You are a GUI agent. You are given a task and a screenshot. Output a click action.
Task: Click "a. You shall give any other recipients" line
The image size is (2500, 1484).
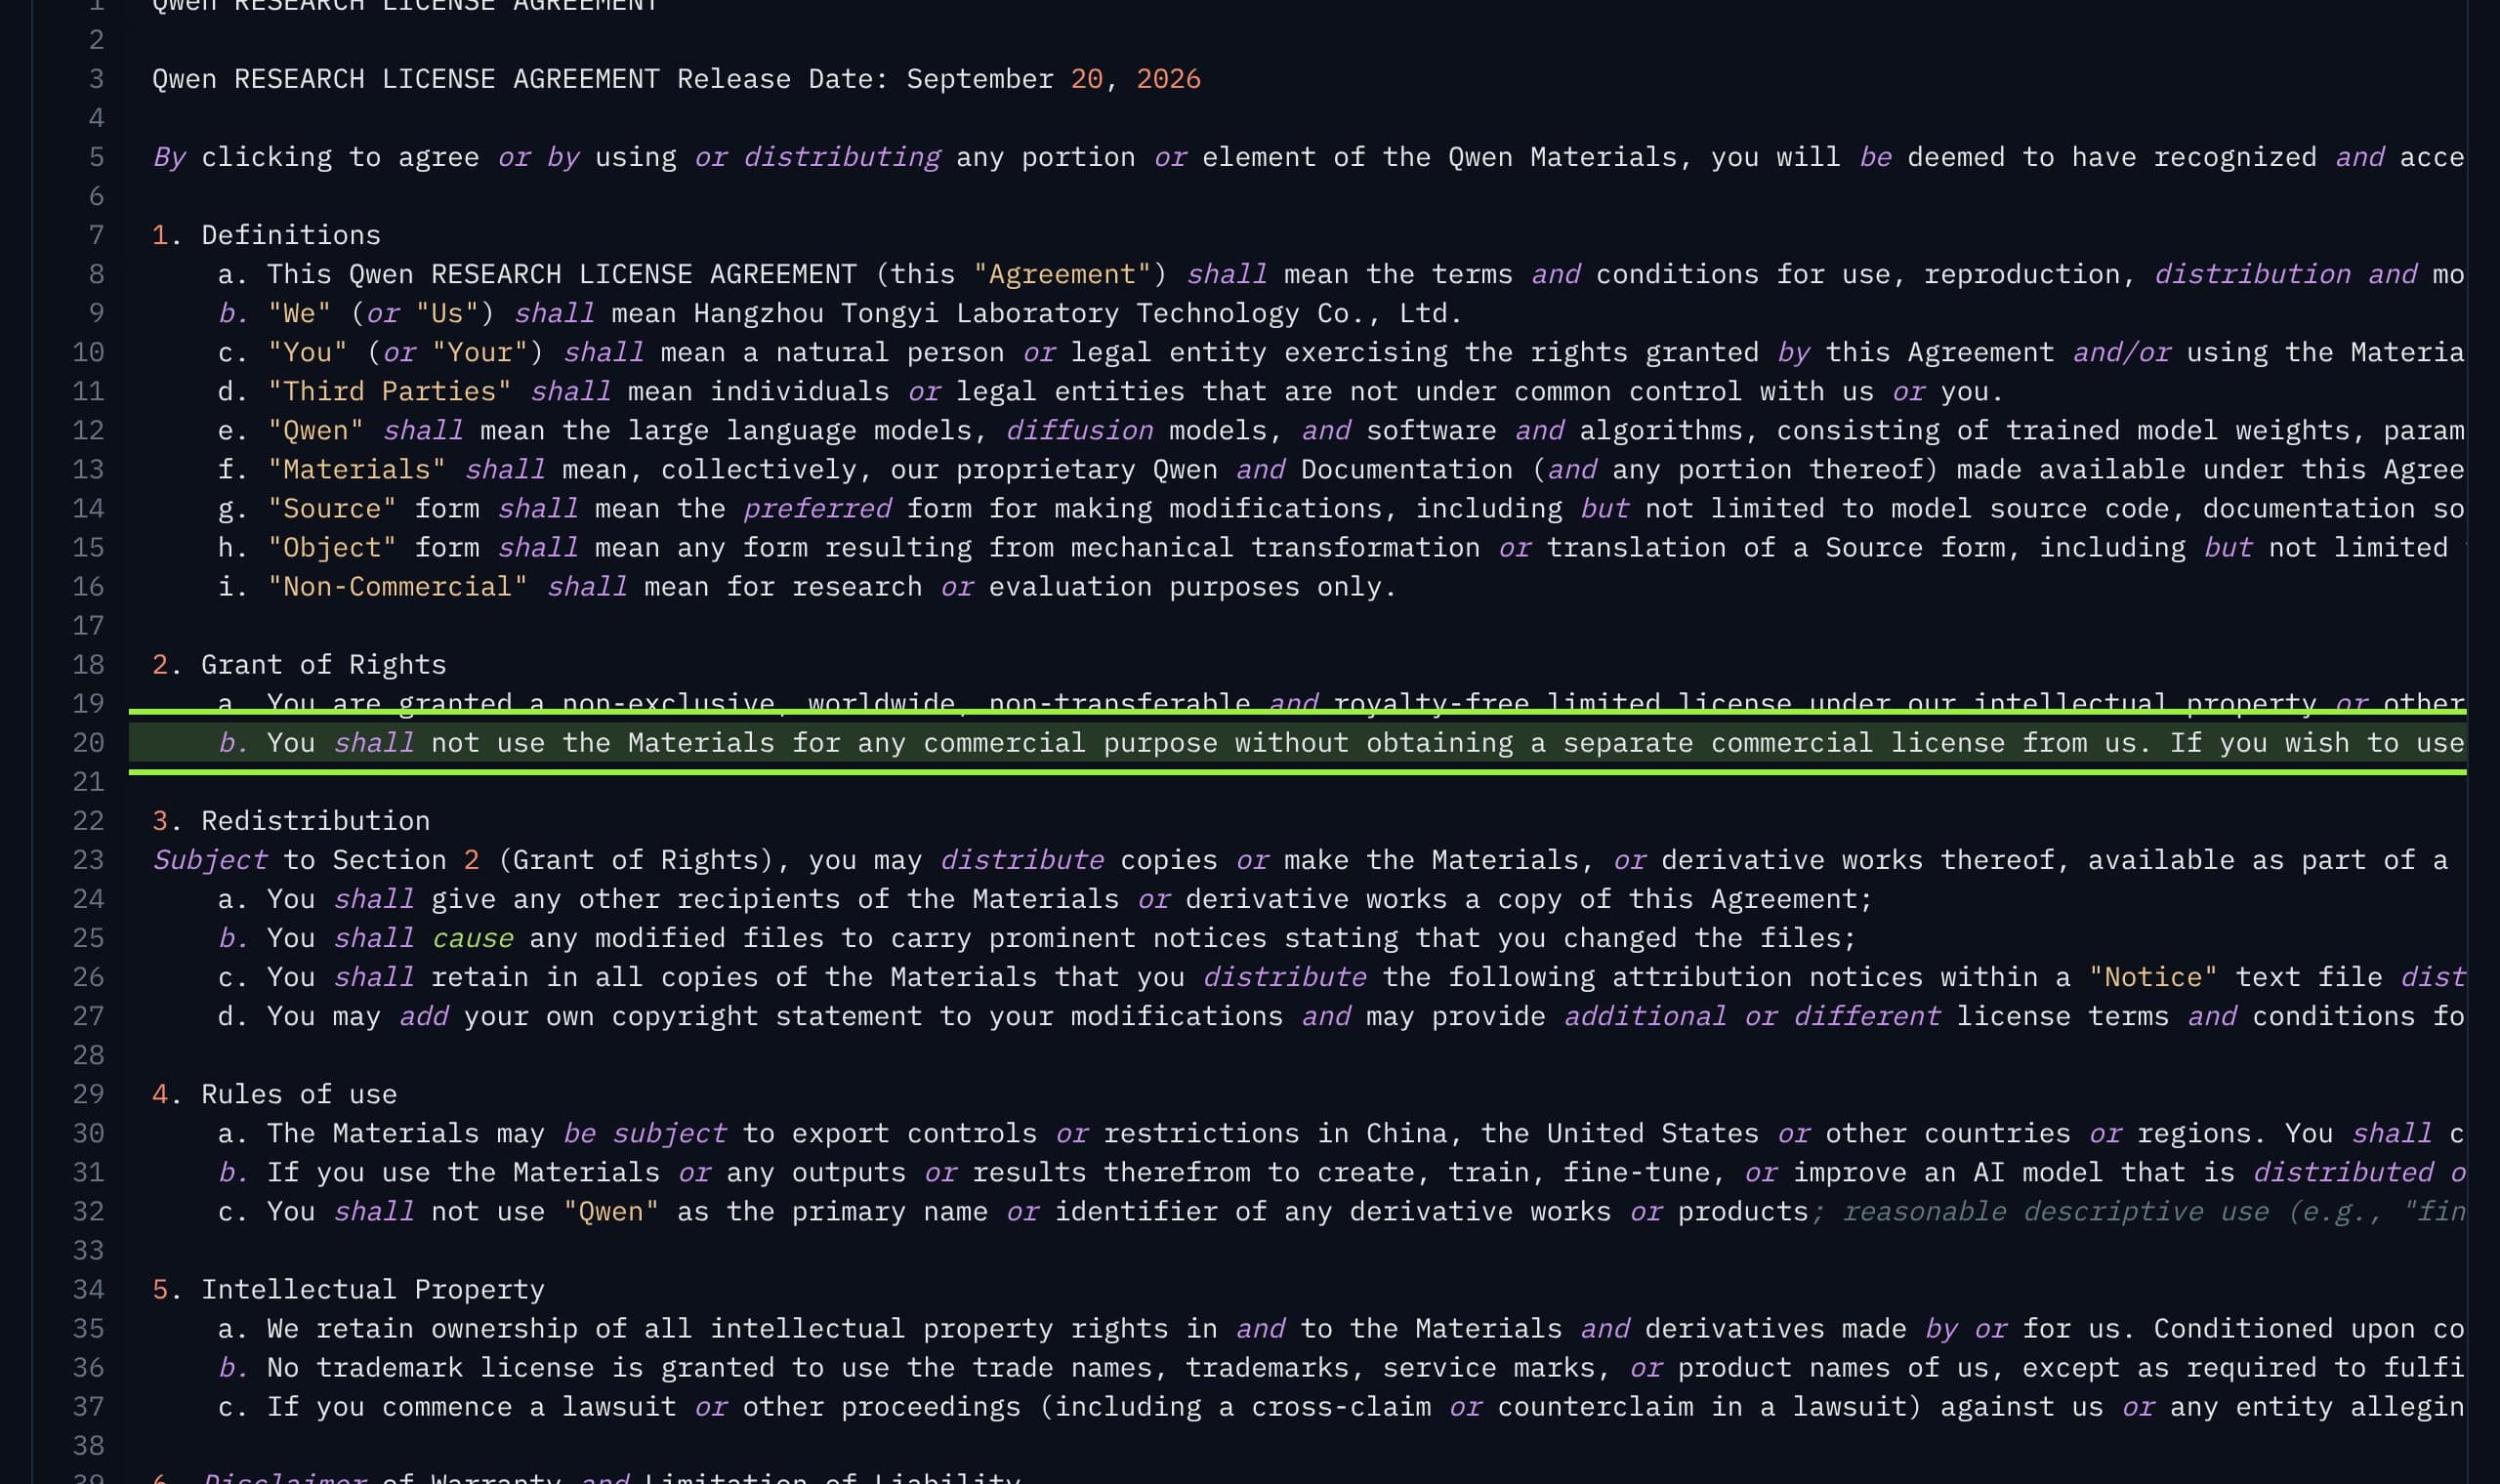pyautogui.click(x=1045, y=899)
